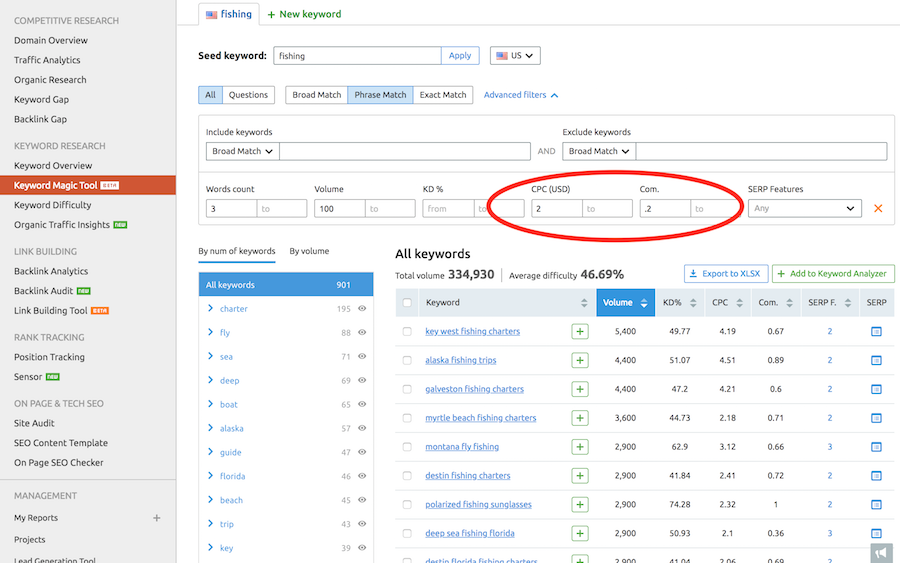Toggle eye icon for sea group
The width and height of the screenshot is (900, 563).
coord(362,356)
